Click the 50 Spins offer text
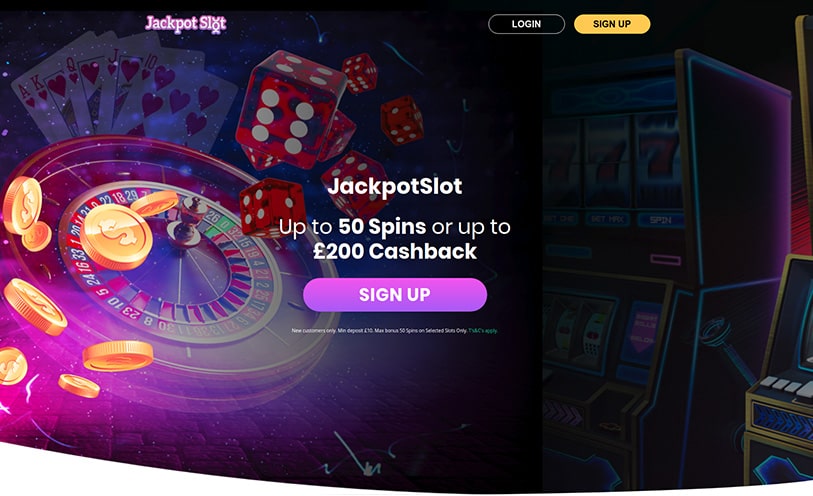 click(x=382, y=226)
